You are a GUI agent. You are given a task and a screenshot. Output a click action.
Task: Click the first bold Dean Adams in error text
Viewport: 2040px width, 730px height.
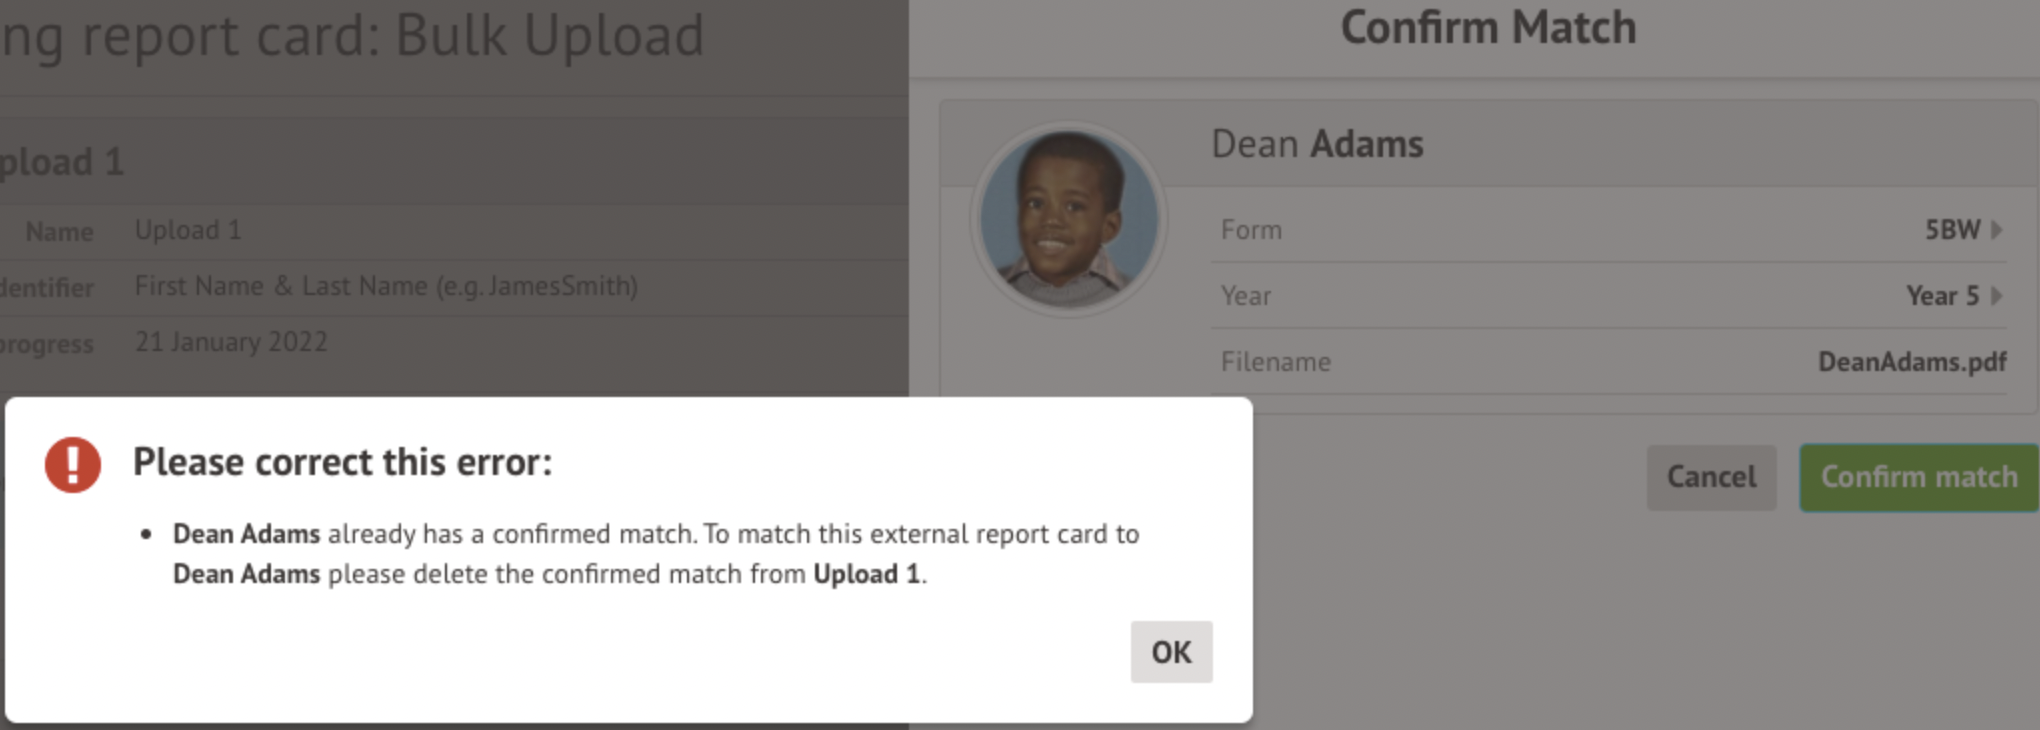click(246, 534)
